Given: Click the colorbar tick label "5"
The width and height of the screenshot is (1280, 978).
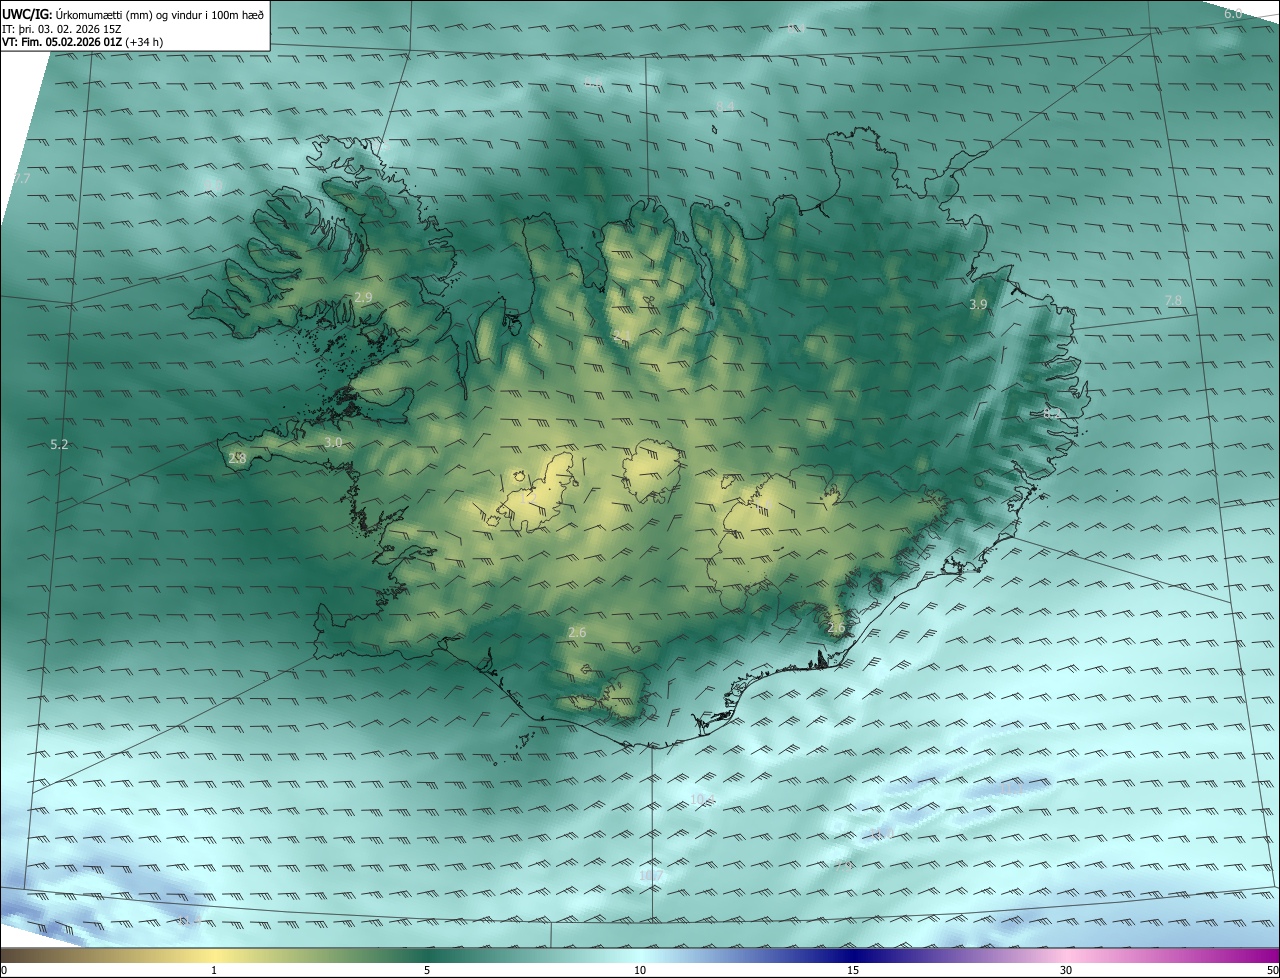Looking at the screenshot, I should pos(427,970).
